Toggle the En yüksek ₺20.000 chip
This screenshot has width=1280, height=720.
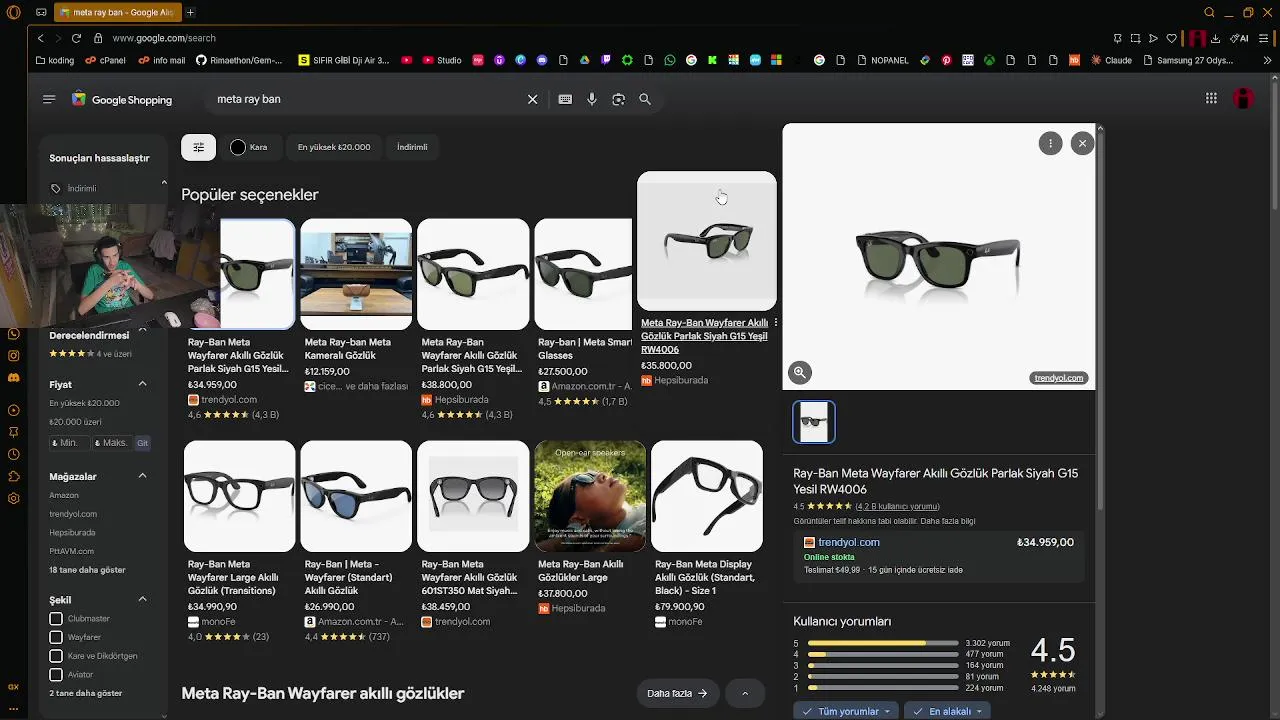[334, 147]
